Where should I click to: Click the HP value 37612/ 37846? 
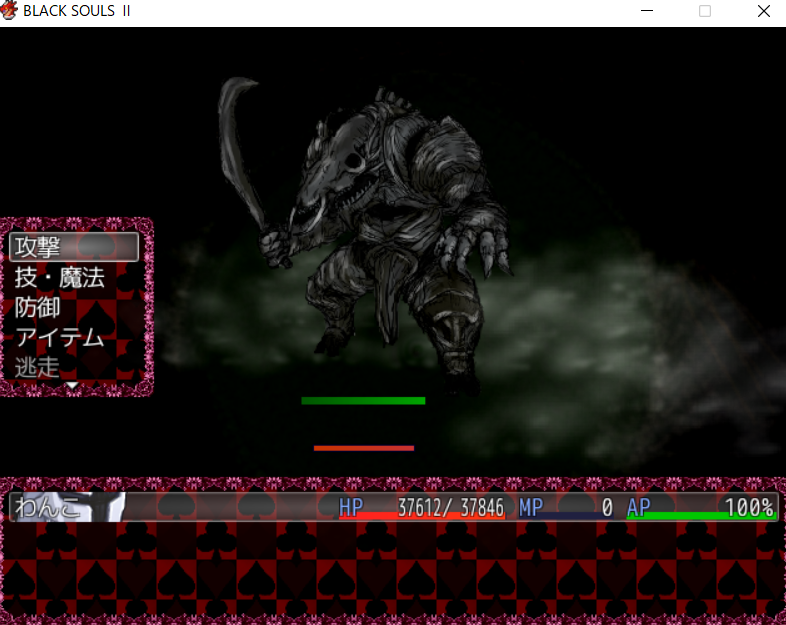(450, 508)
